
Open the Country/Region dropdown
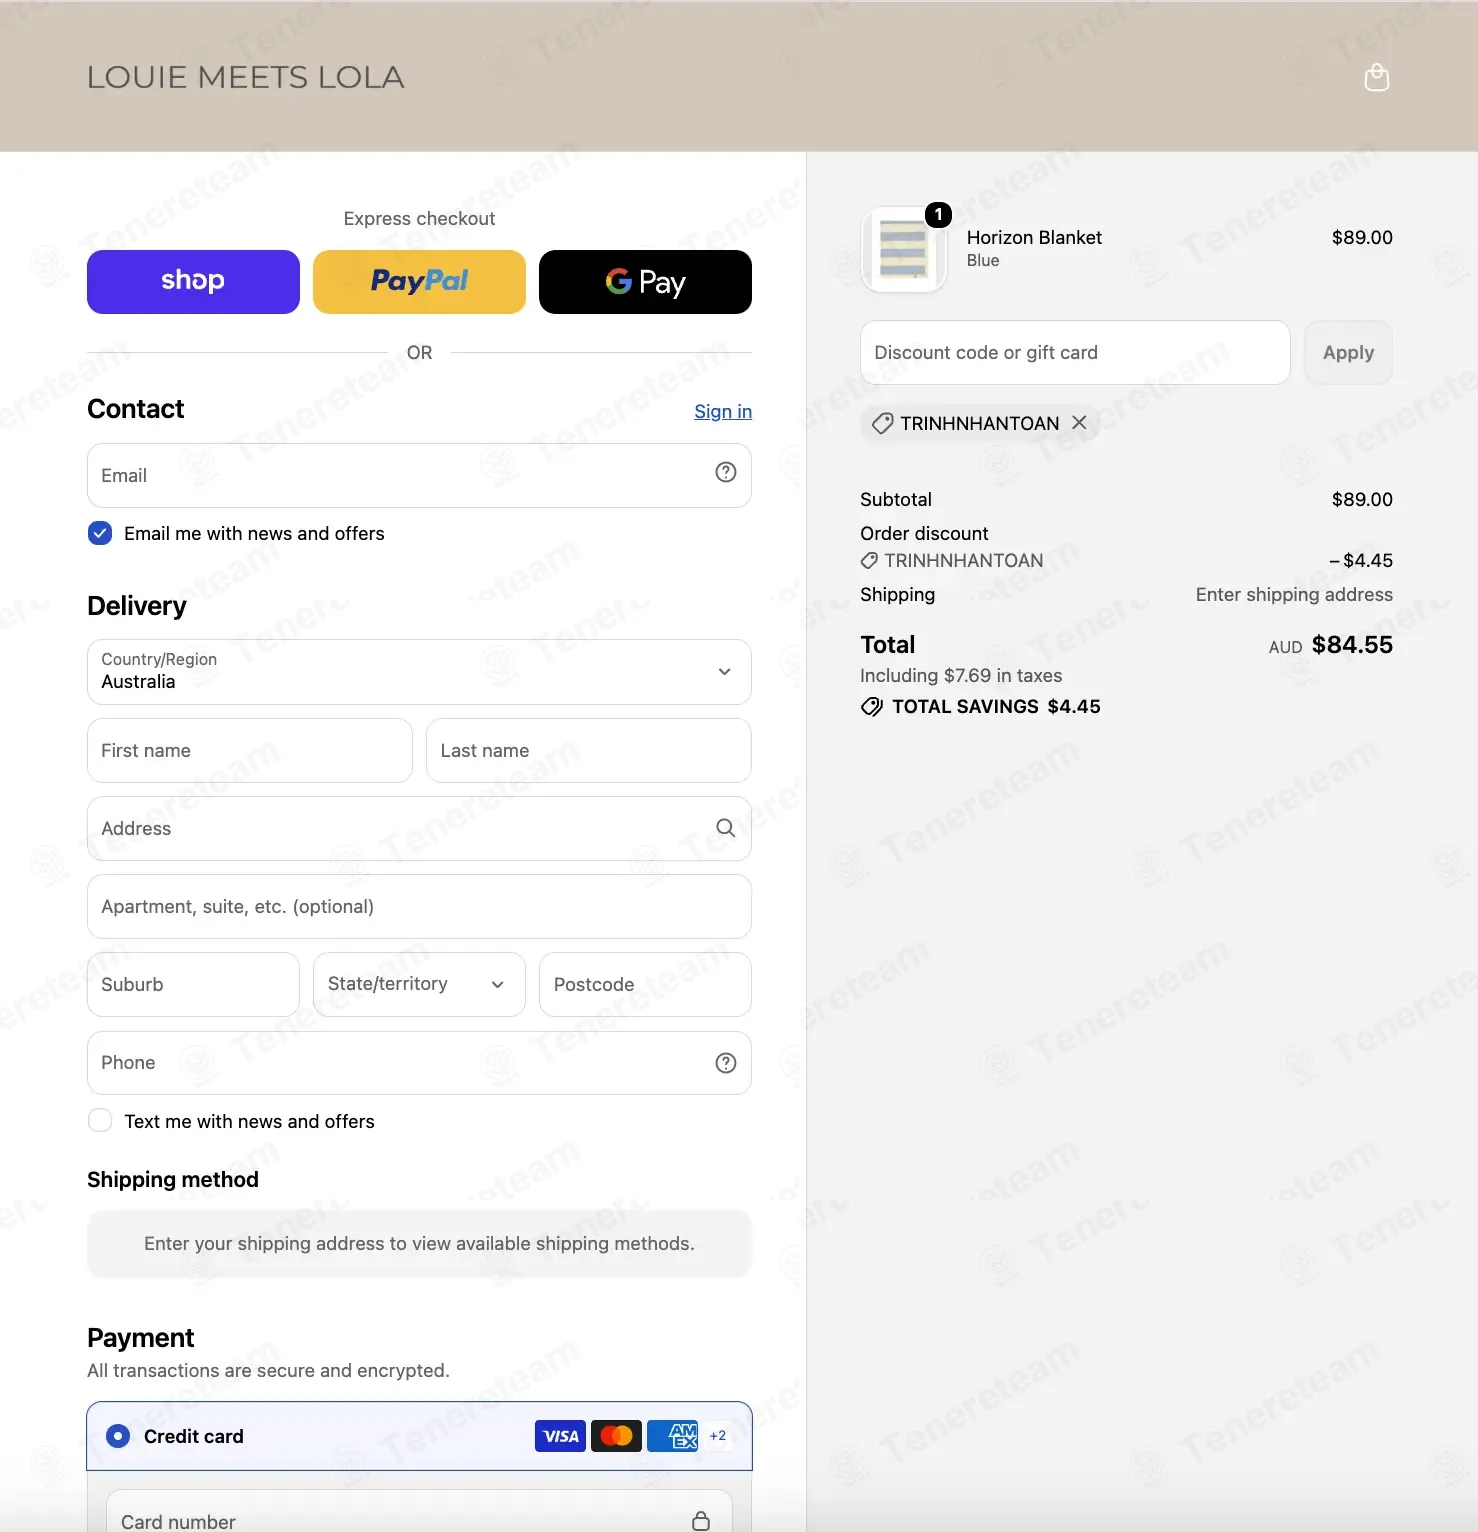click(419, 672)
